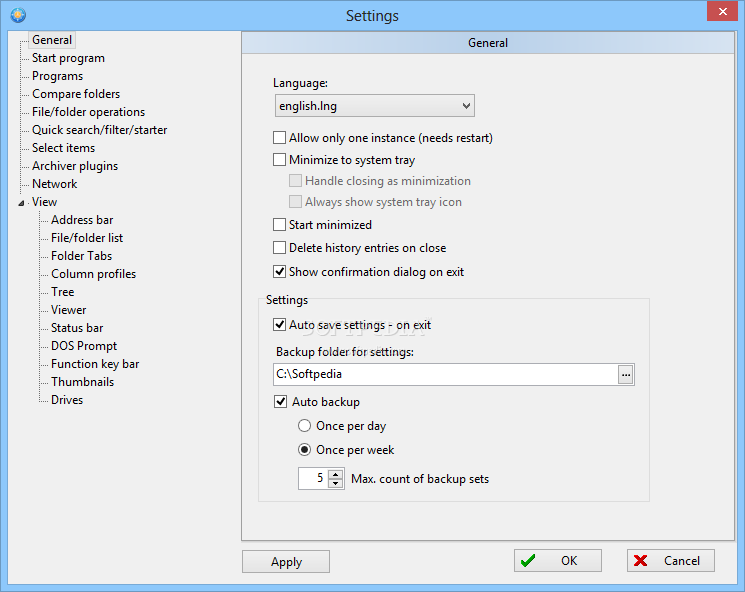Open the Language dropdown

[x=374, y=106]
